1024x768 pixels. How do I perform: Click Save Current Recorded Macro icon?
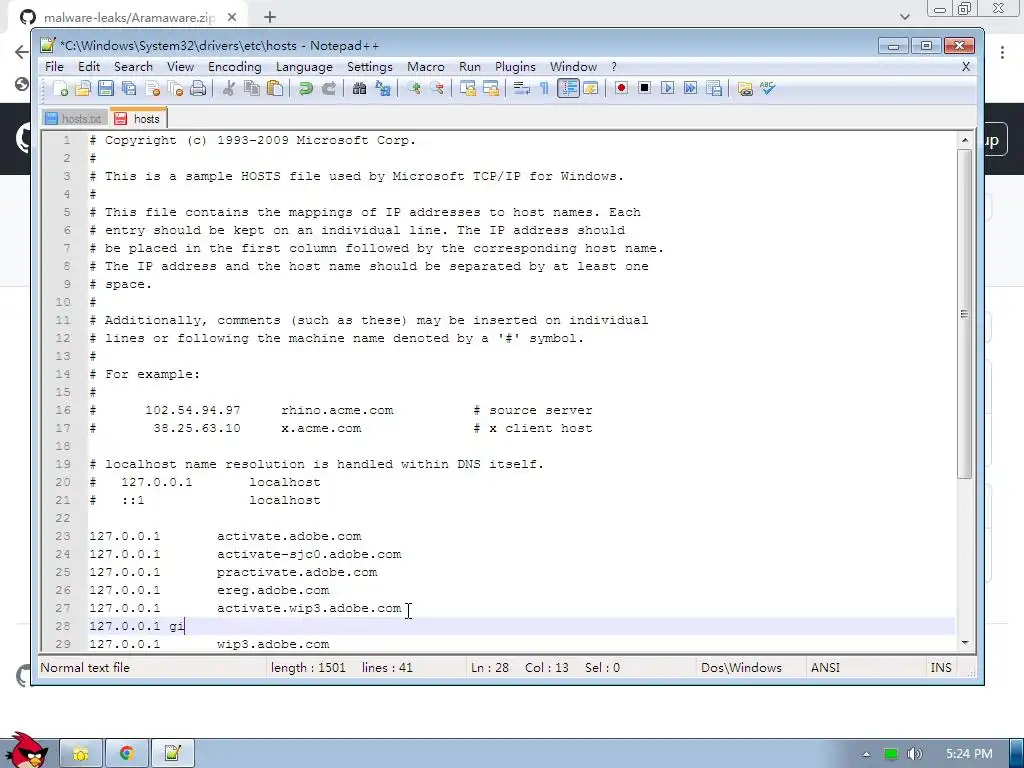click(x=714, y=88)
